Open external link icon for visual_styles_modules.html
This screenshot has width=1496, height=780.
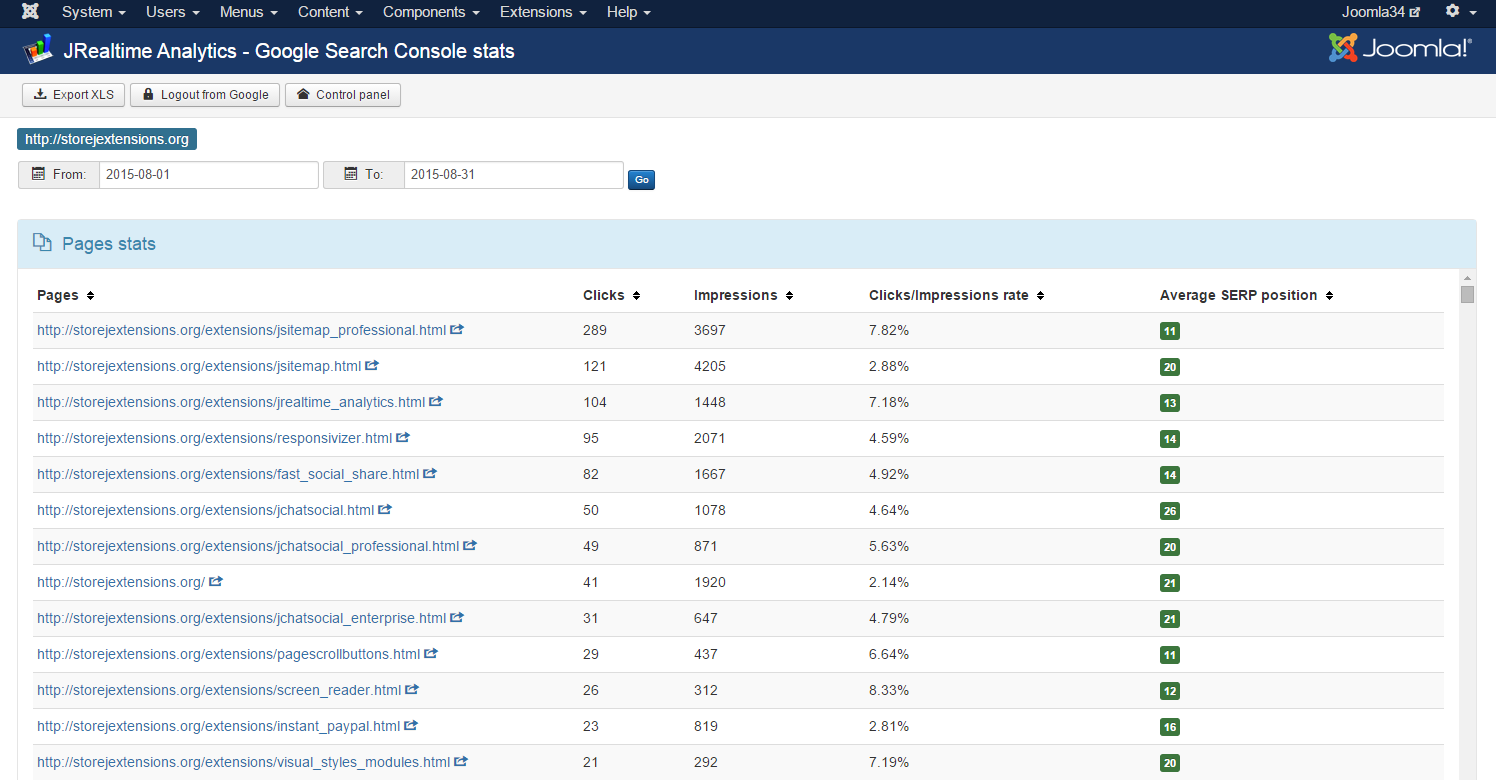[x=461, y=761]
